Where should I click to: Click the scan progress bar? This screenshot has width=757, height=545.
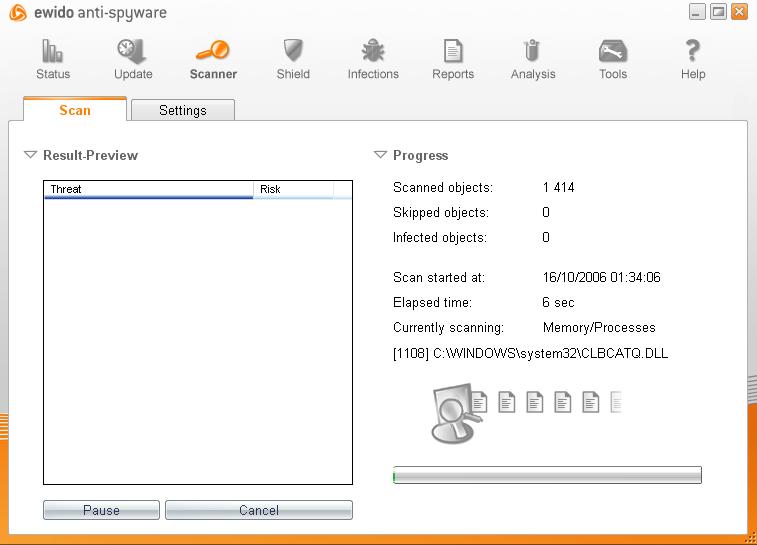tap(547, 475)
